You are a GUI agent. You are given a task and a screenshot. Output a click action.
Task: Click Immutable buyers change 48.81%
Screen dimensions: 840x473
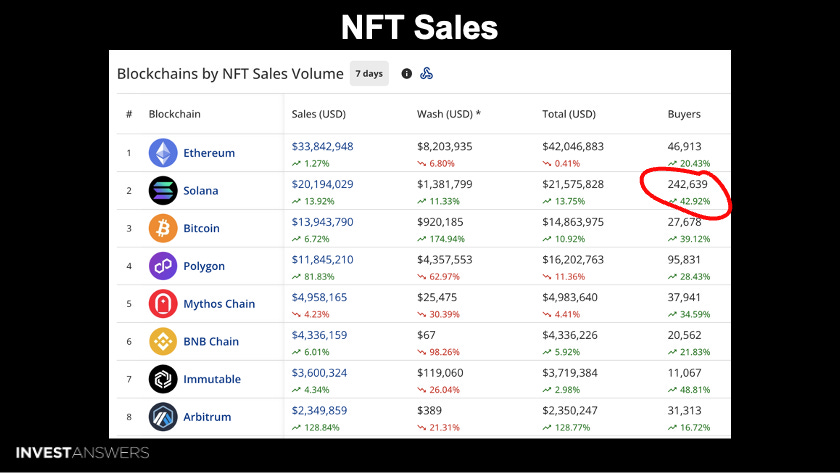[689, 390]
